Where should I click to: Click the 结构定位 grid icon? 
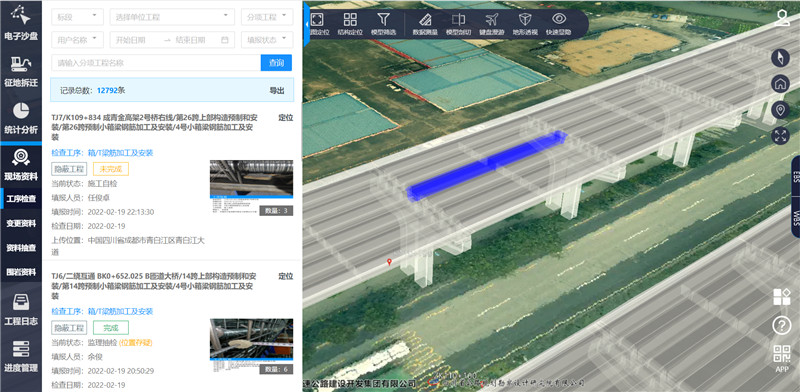[x=350, y=24]
